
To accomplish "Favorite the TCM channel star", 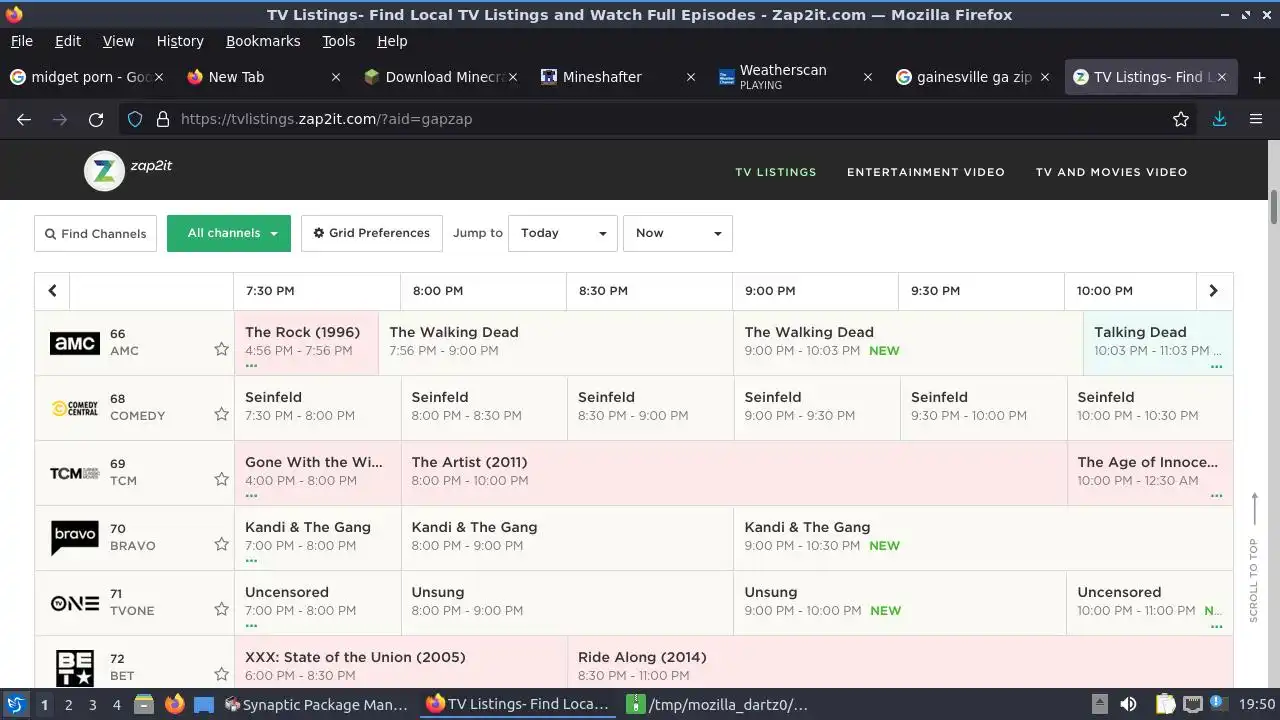I will (221, 479).
